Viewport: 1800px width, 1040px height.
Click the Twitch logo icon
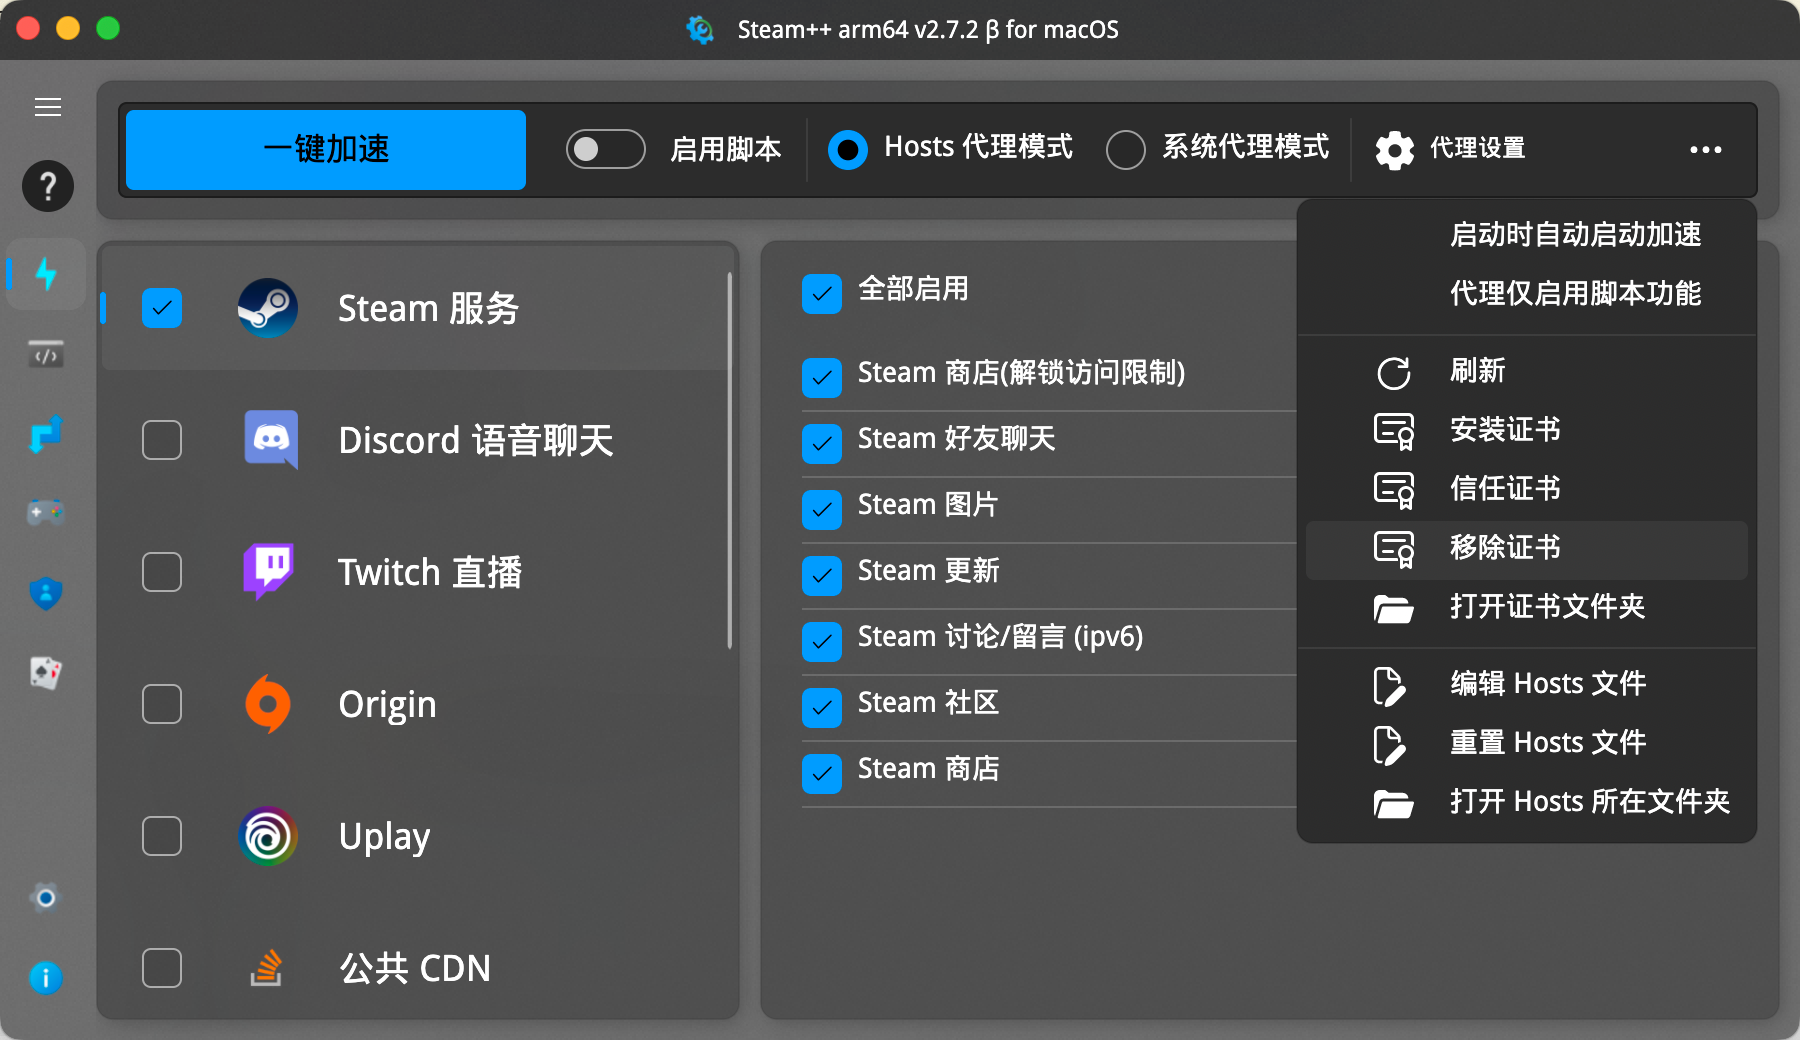[x=268, y=571]
